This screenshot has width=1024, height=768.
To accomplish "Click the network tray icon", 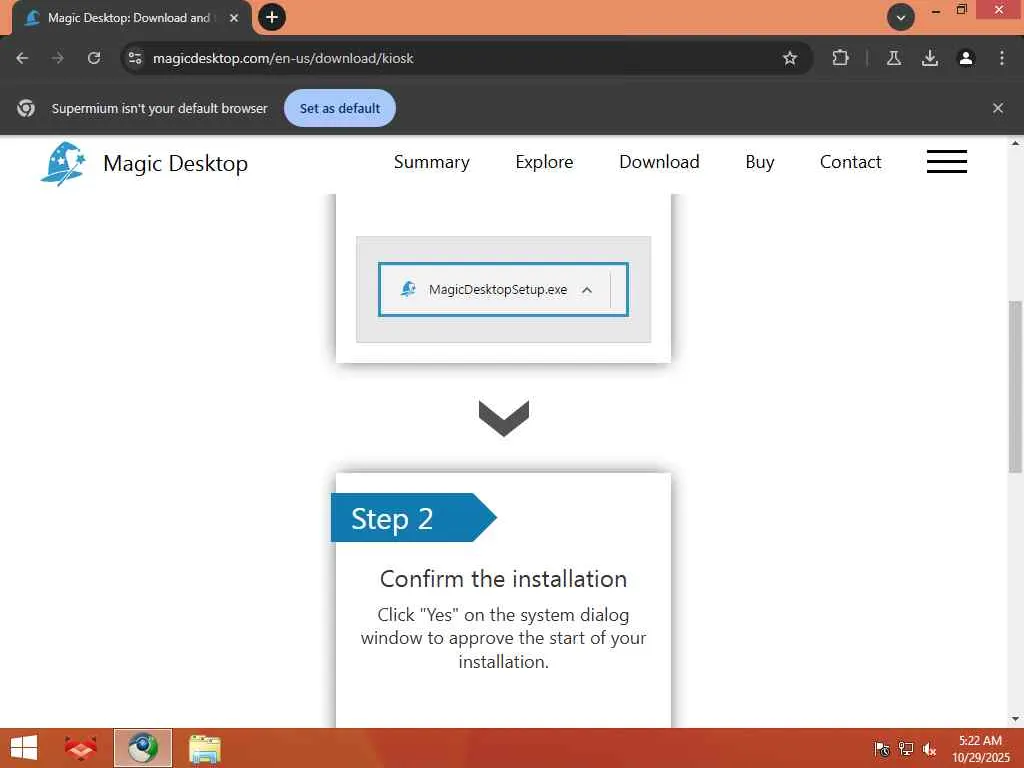I will (x=906, y=748).
